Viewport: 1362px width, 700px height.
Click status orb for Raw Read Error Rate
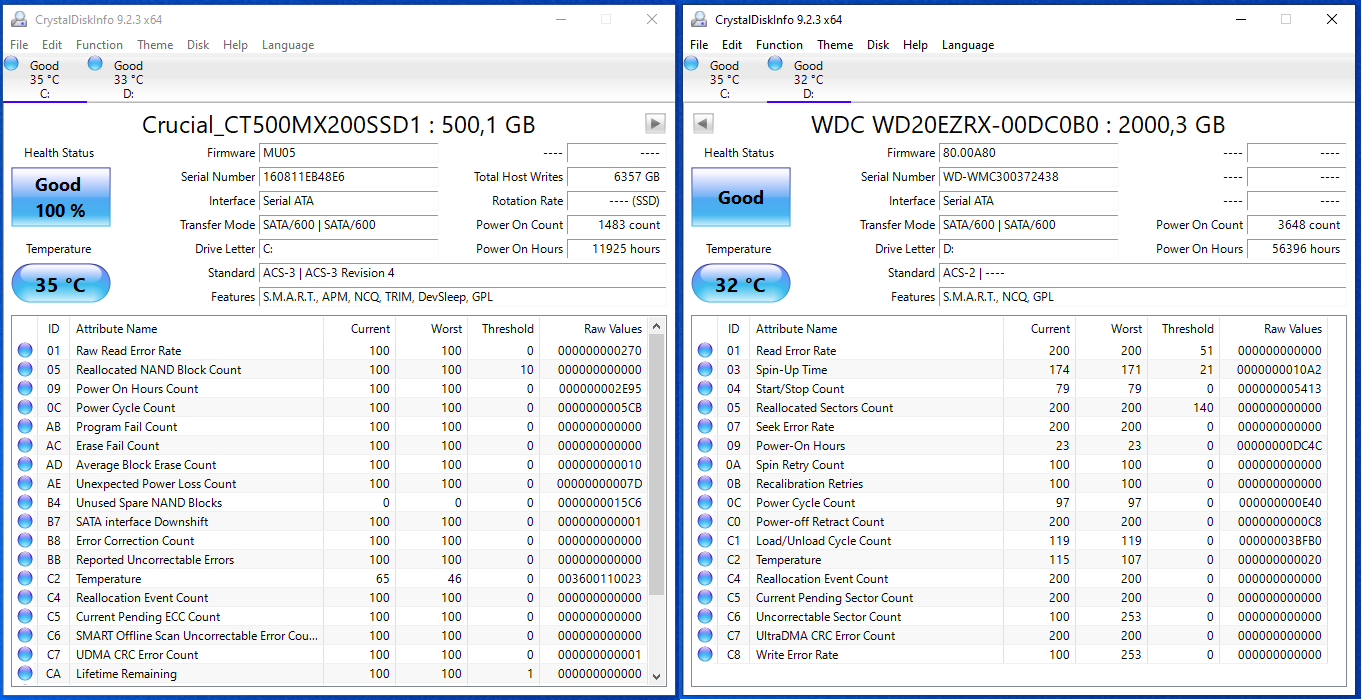(25, 351)
